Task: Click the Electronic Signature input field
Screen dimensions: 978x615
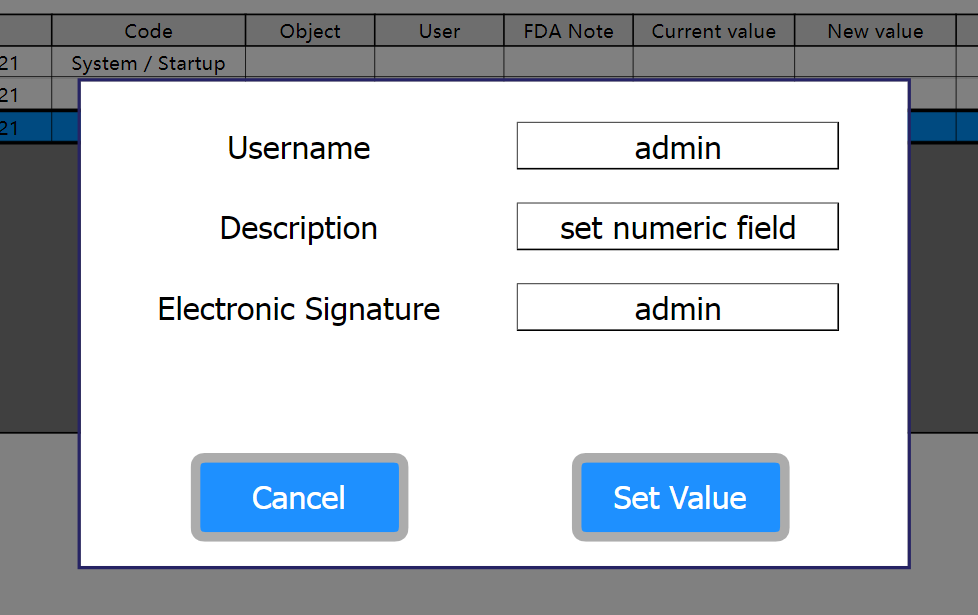Action: [x=677, y=307]
